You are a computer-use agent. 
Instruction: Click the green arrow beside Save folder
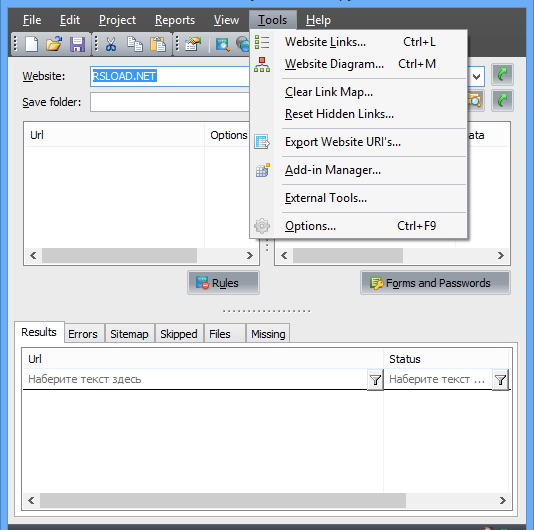click(502, 100)
